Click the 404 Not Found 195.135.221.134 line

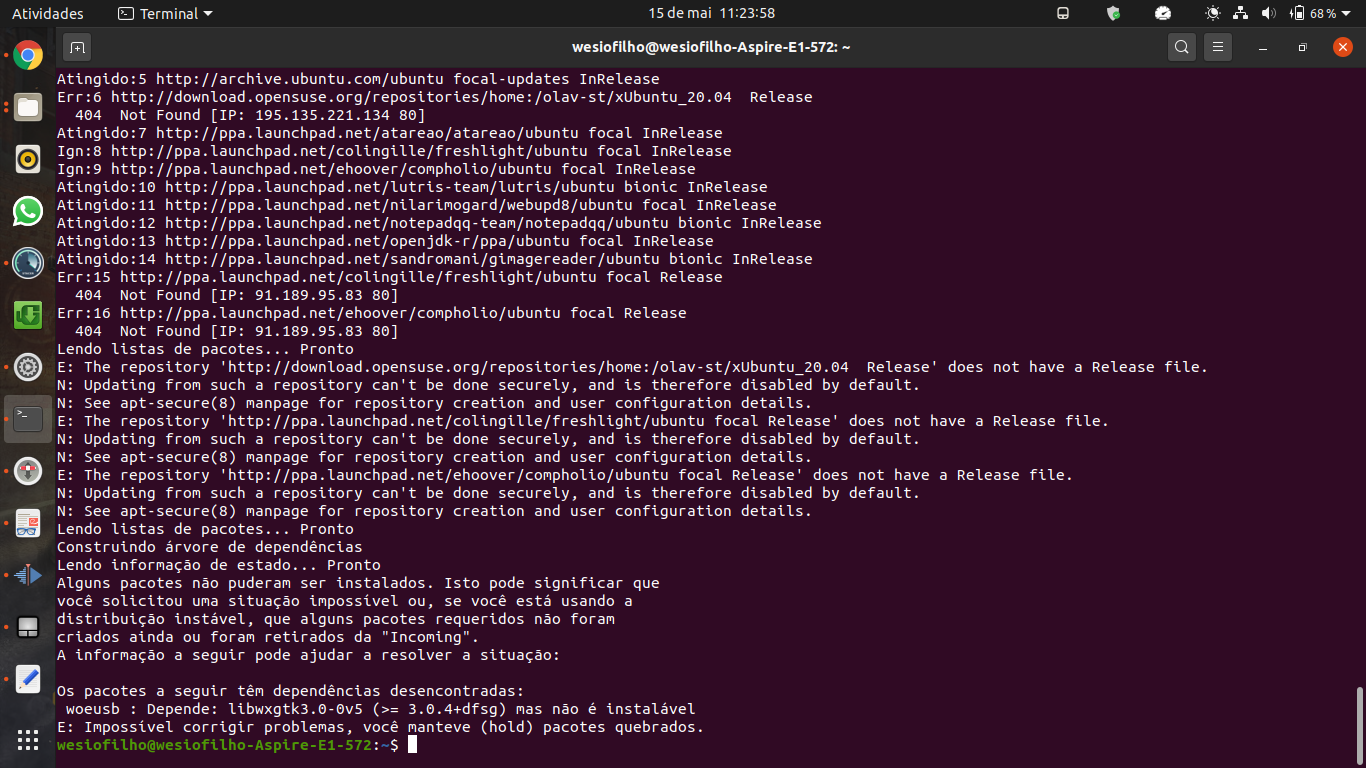coord(250,115)
